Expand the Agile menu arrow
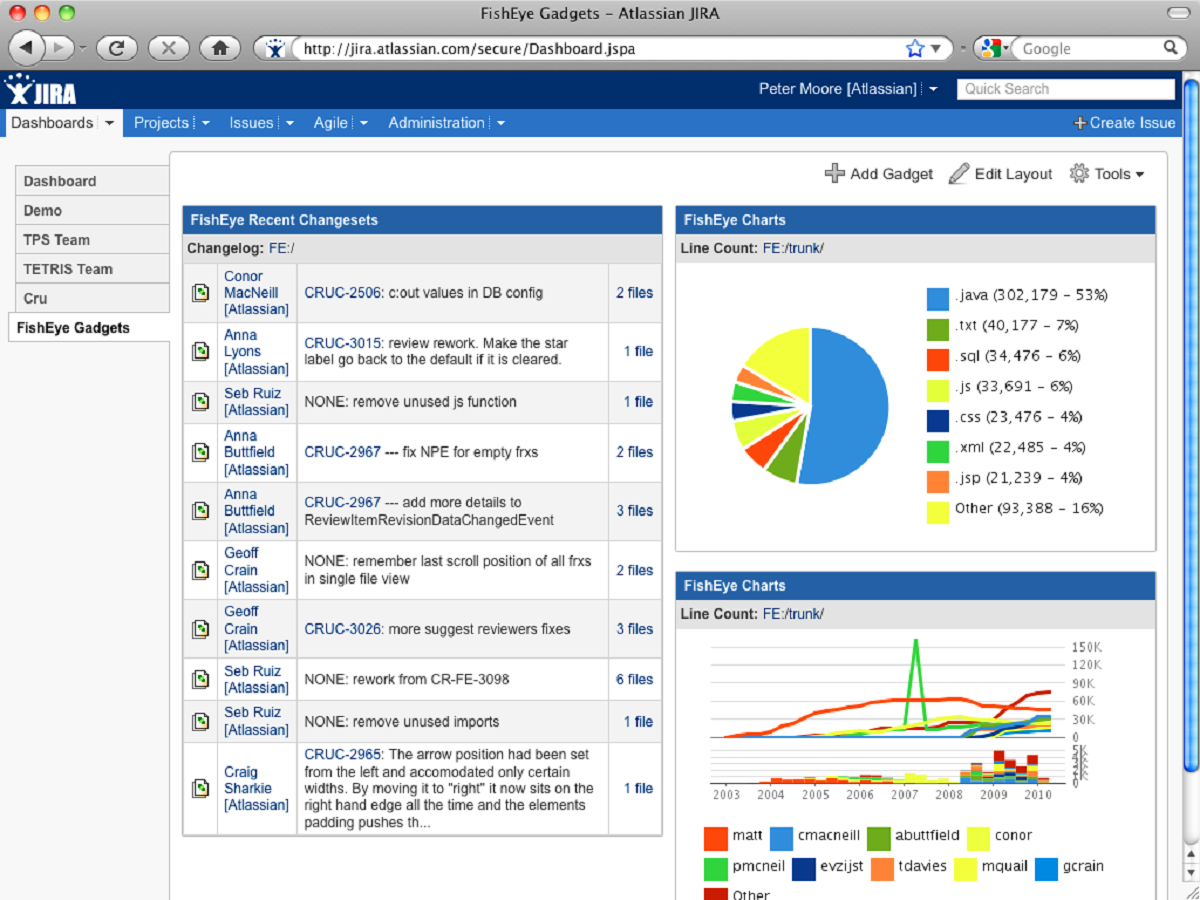This screenshot has width=1200, height=900. coord(364,124)
